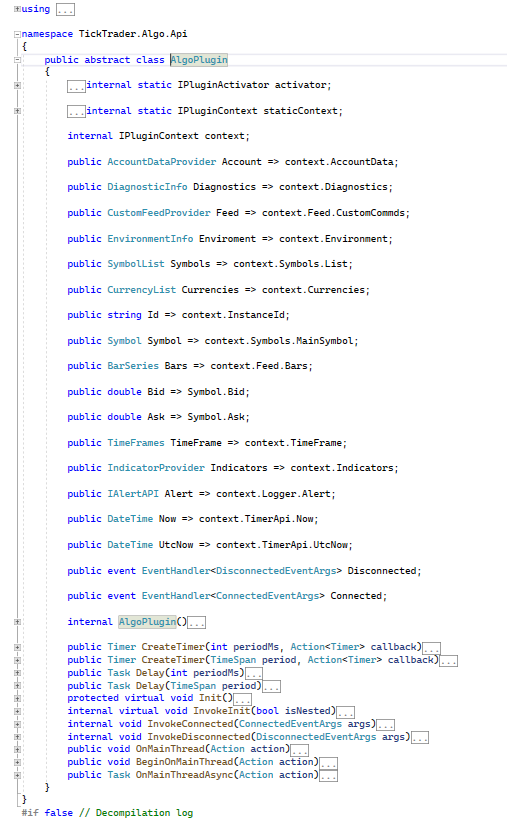
Task: Click collapsed ellipsis box after InvokeInit method
Action: click(x=346, y=712)
